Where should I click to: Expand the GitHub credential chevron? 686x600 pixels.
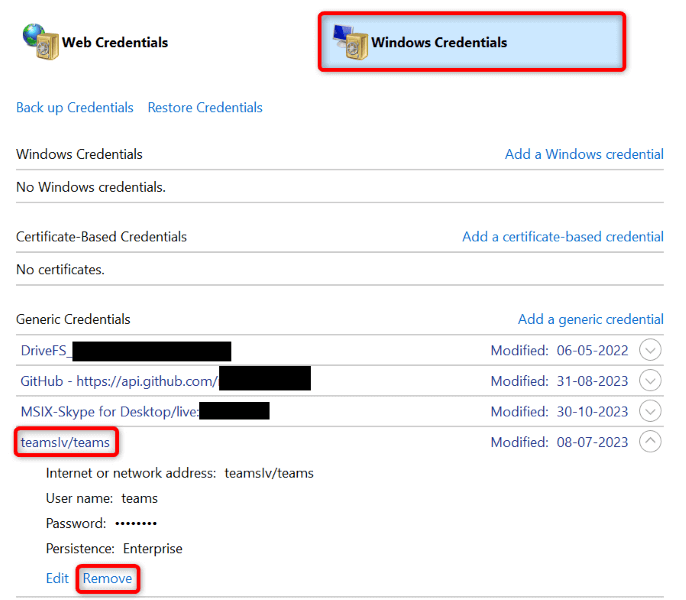click(x=650, y=381)
